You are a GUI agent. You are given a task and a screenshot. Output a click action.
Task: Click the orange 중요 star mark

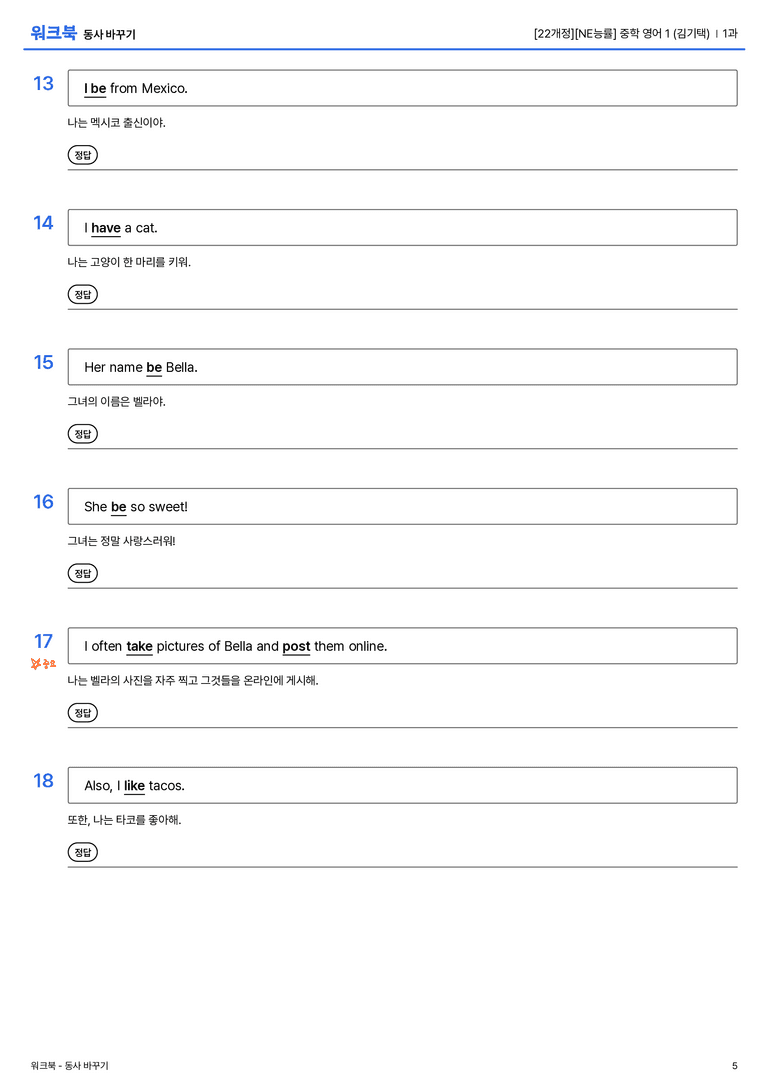[43, 664]
